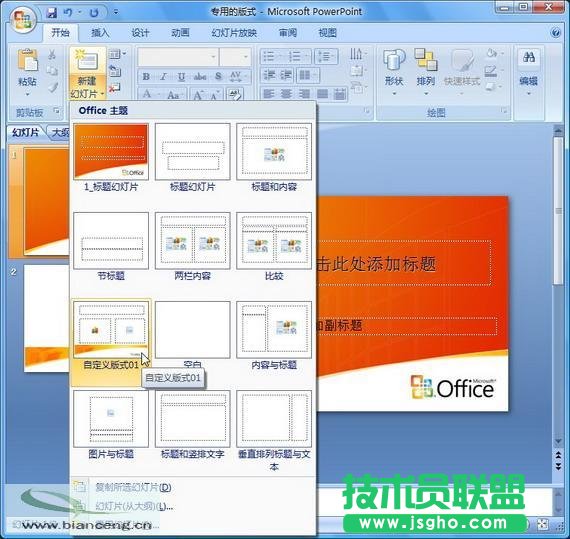Click 复制所选幻灯片(D) menu entry
The width and height of the screenshot is (570, 539).
click(x=193, y=487)
